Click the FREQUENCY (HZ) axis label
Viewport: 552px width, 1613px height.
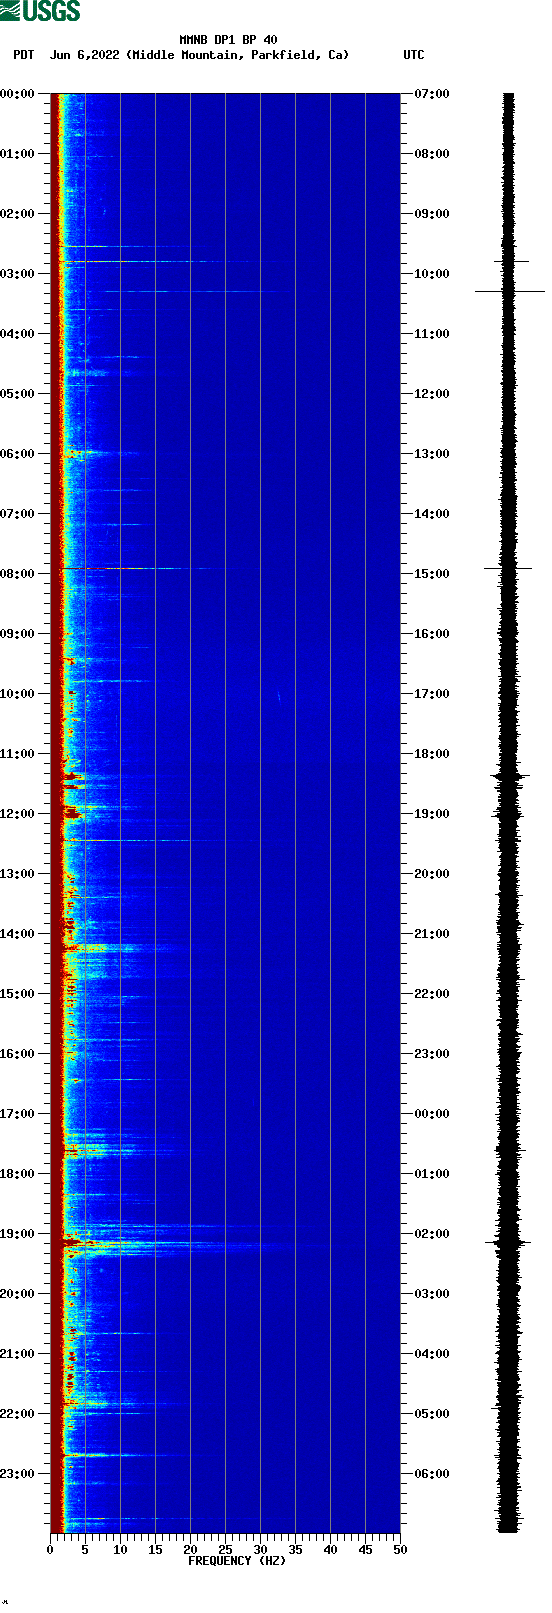click(x=237, y=1561)
